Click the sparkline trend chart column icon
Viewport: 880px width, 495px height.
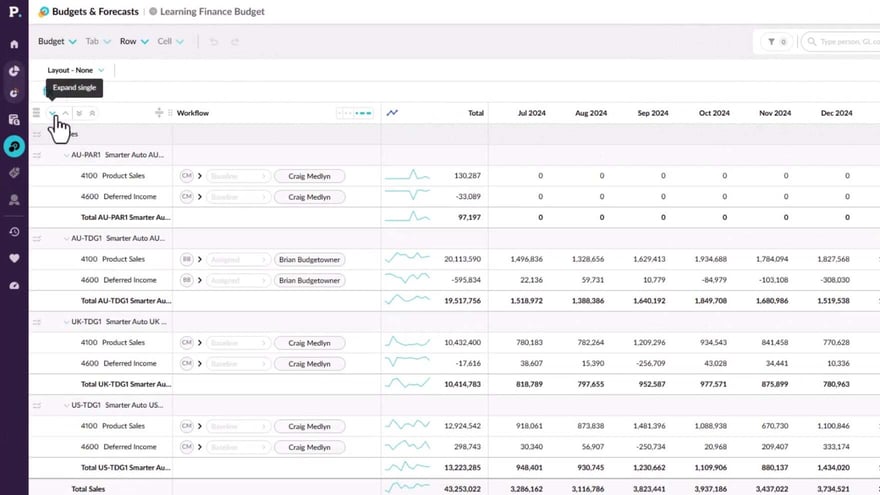392,113
